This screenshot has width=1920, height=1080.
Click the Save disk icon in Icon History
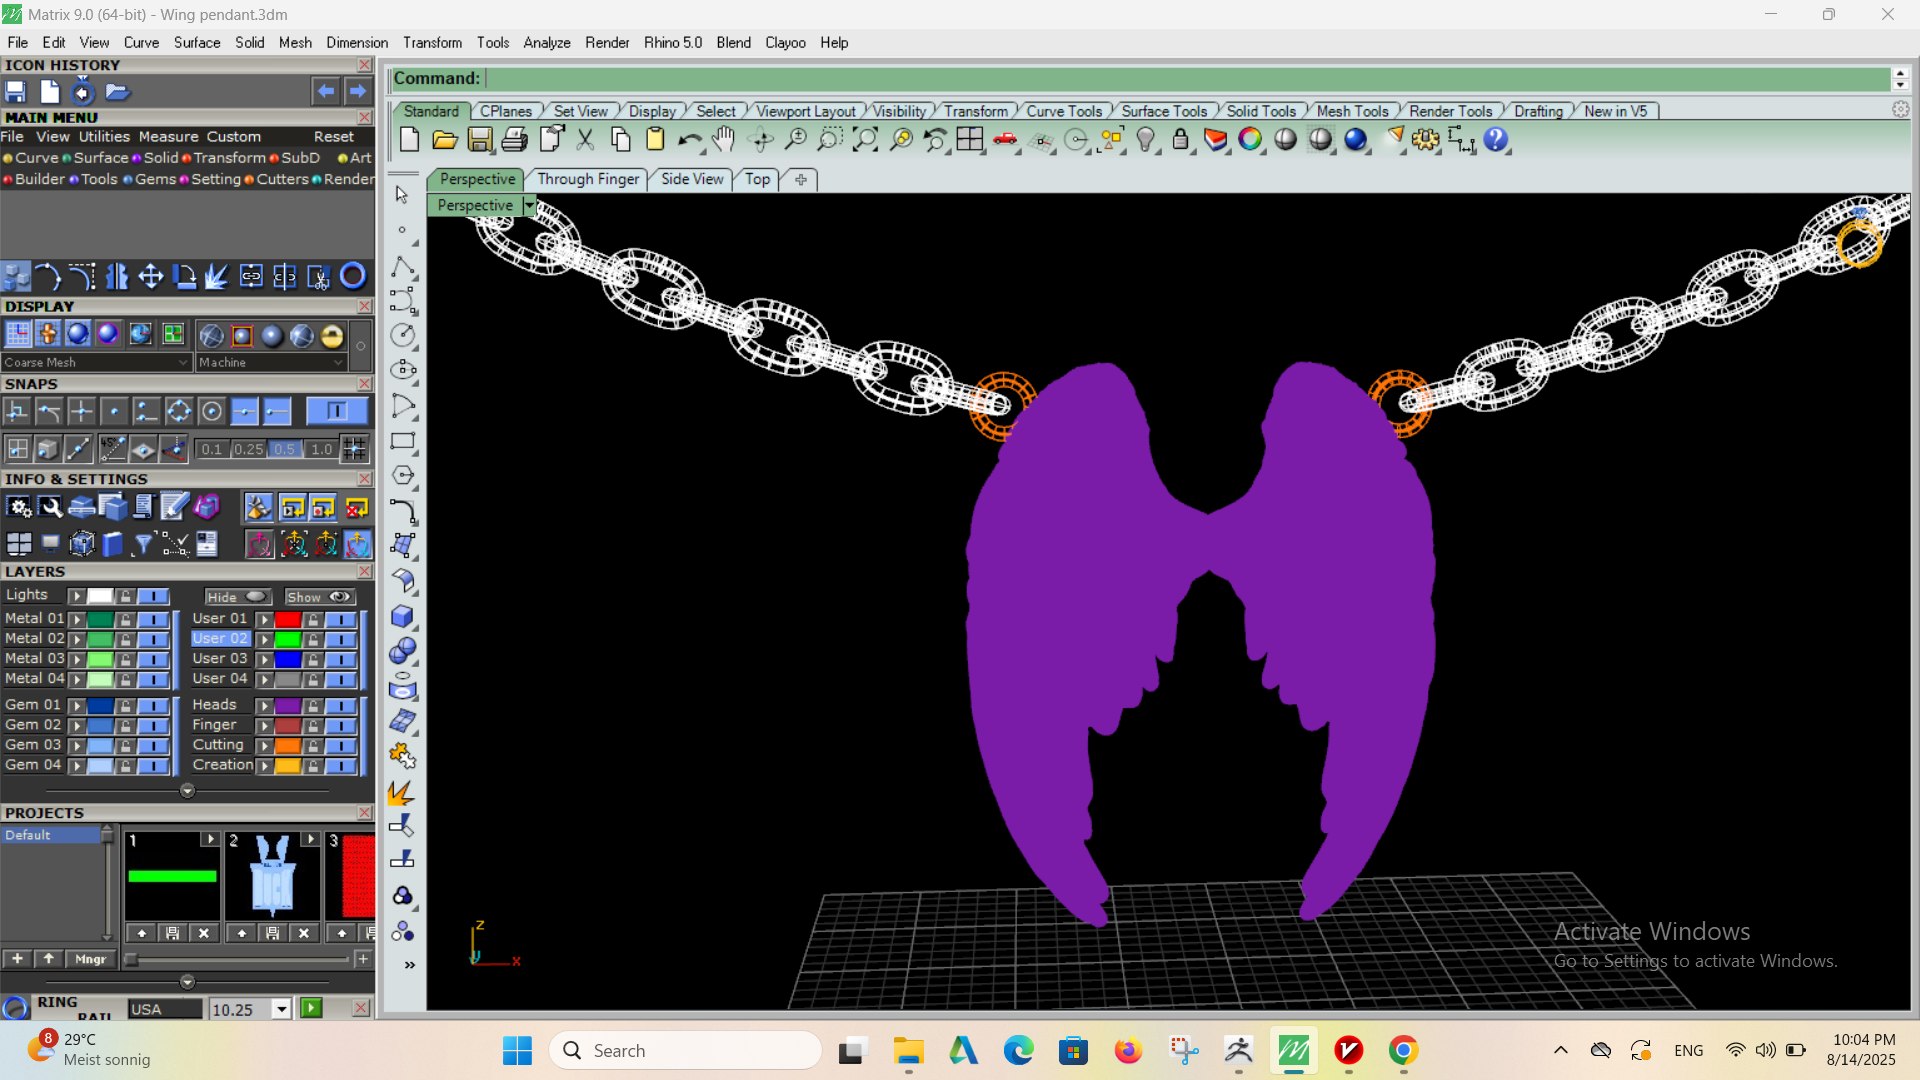[16, 92]
